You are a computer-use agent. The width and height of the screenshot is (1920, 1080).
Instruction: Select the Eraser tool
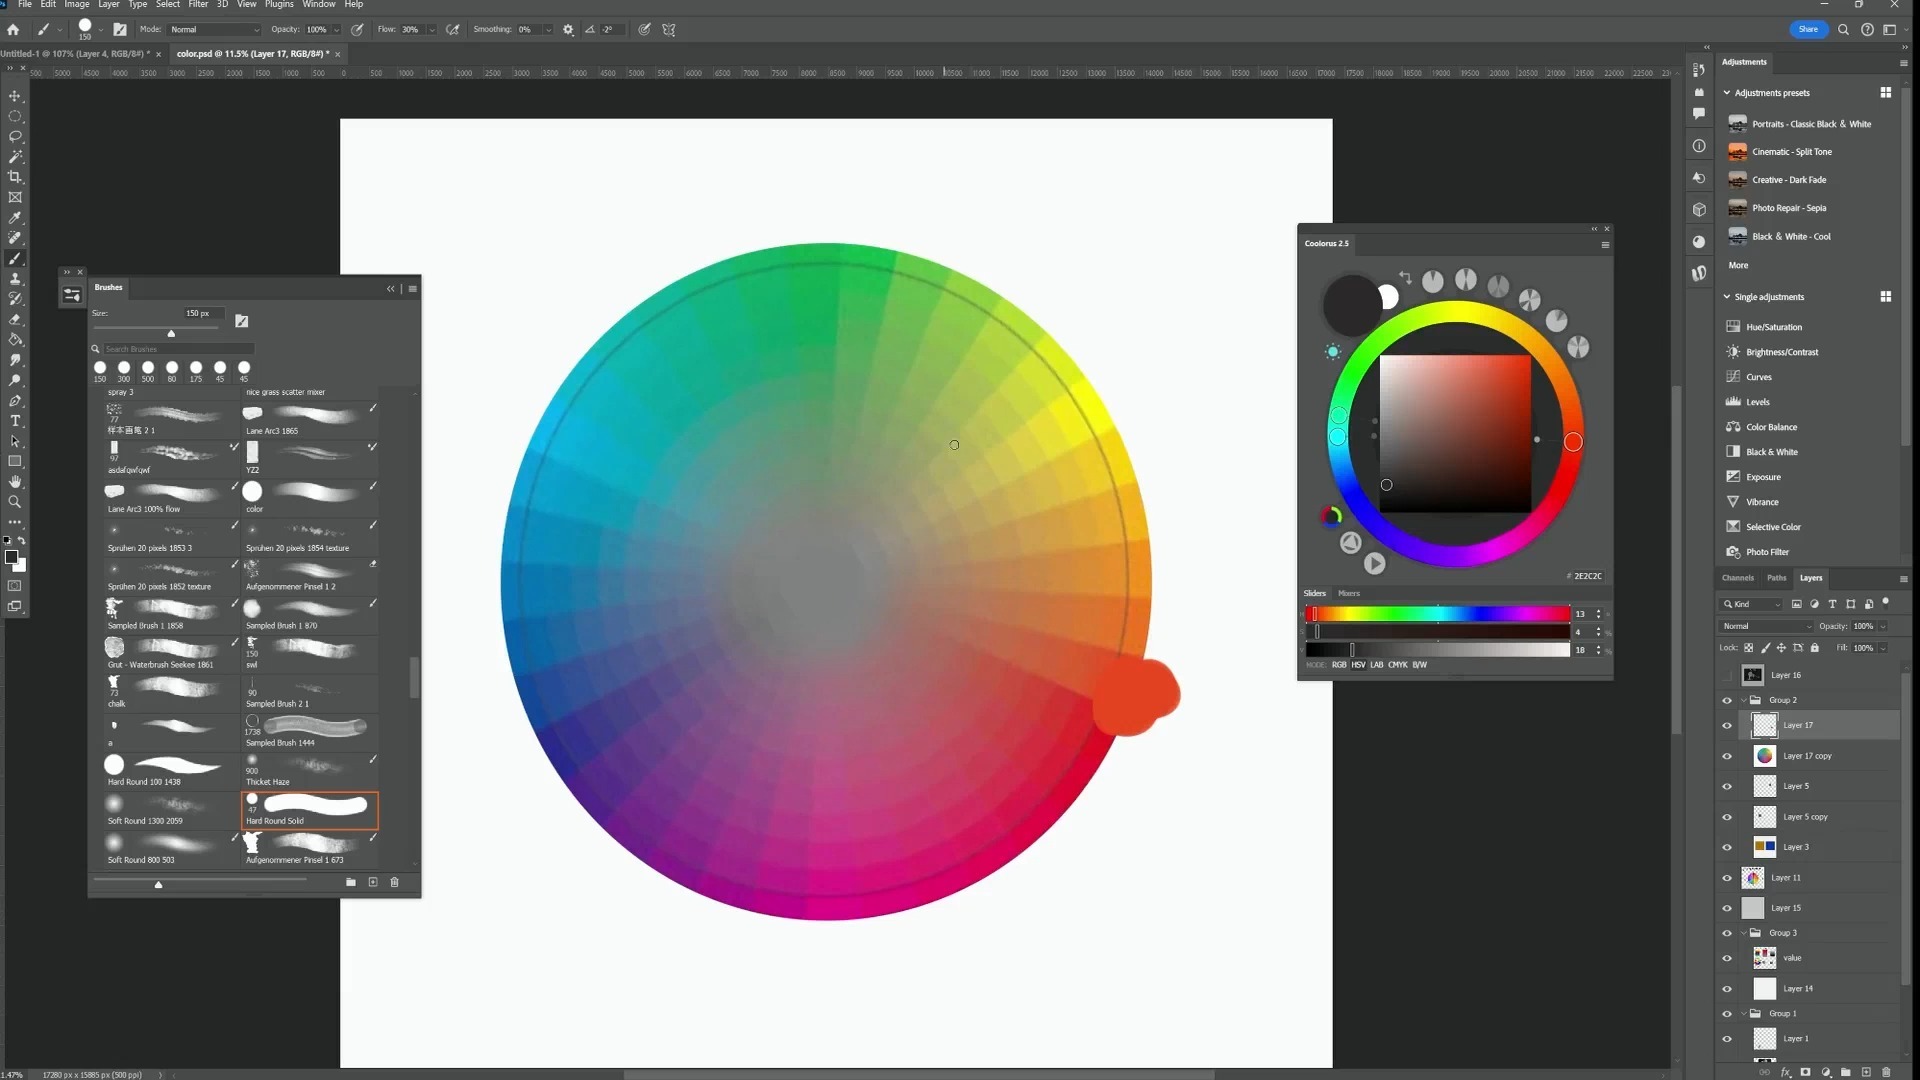click(15, 320)
